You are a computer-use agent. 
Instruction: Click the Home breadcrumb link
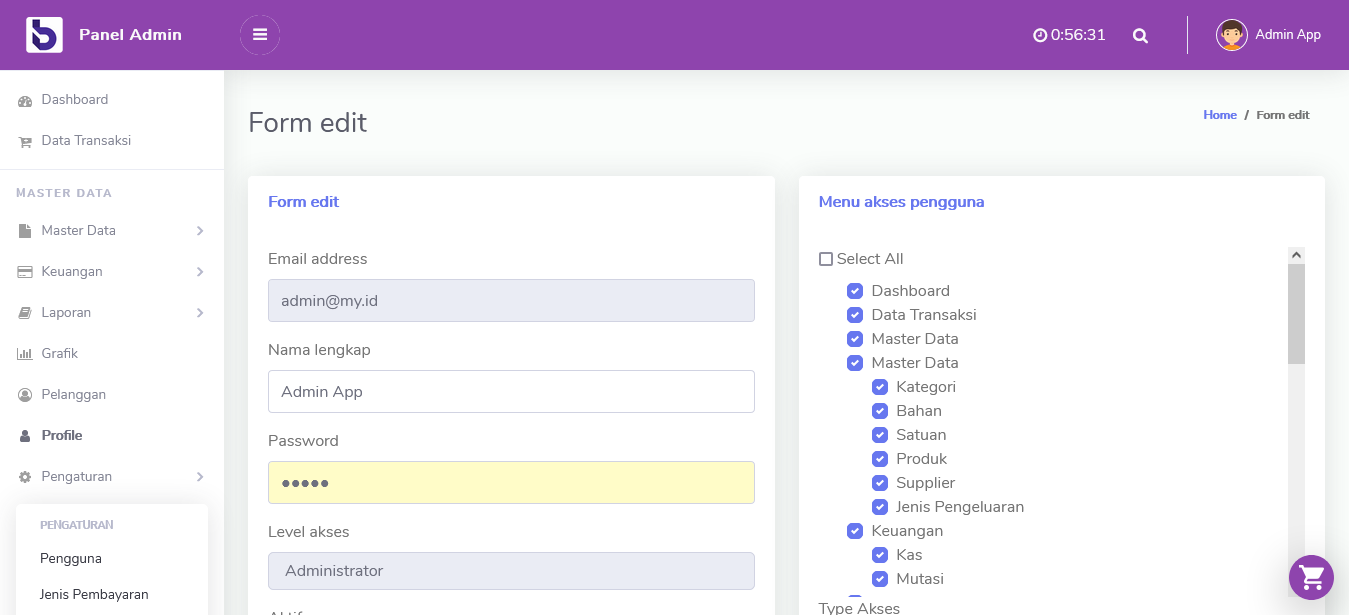click(1220, 115)
